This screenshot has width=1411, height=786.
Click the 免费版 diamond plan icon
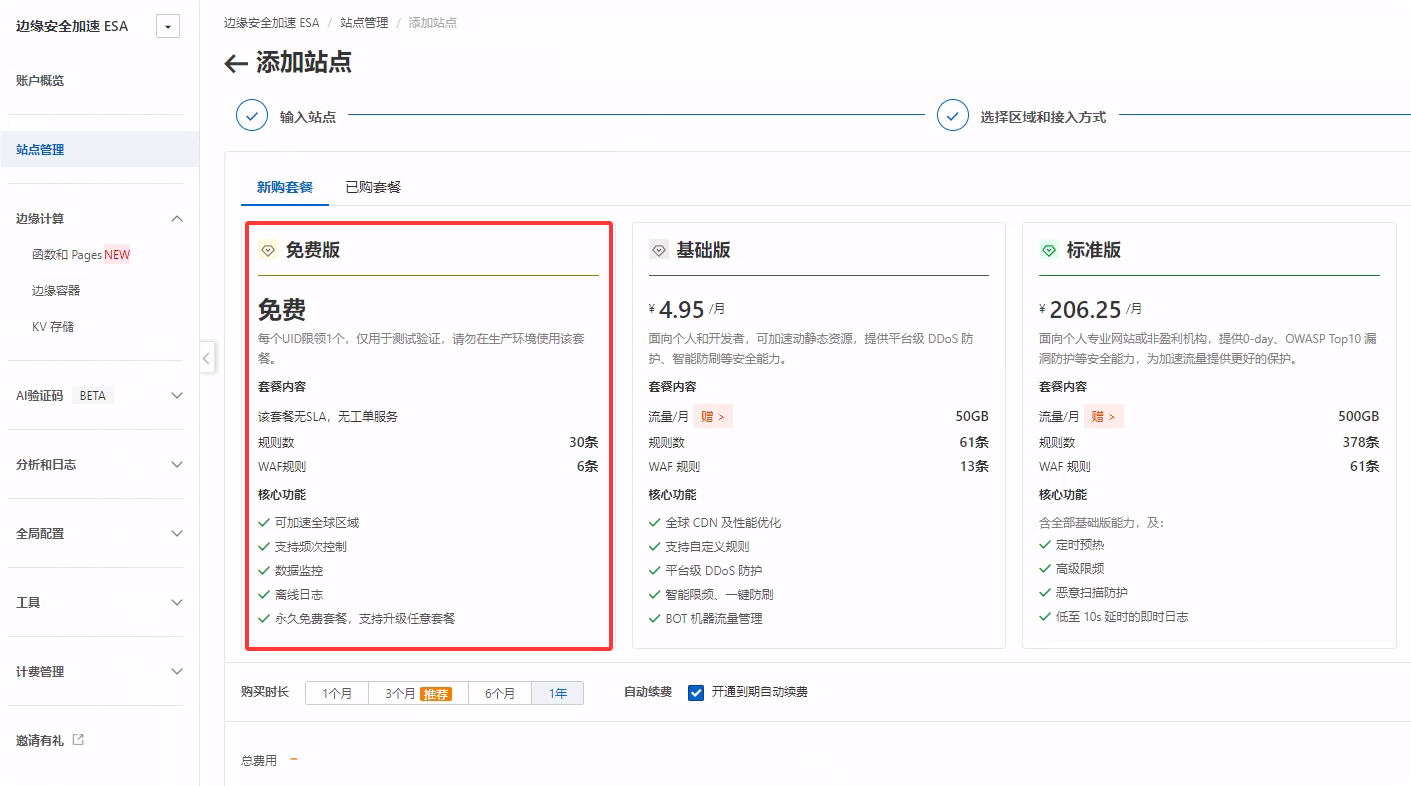(x=268, y=250)
